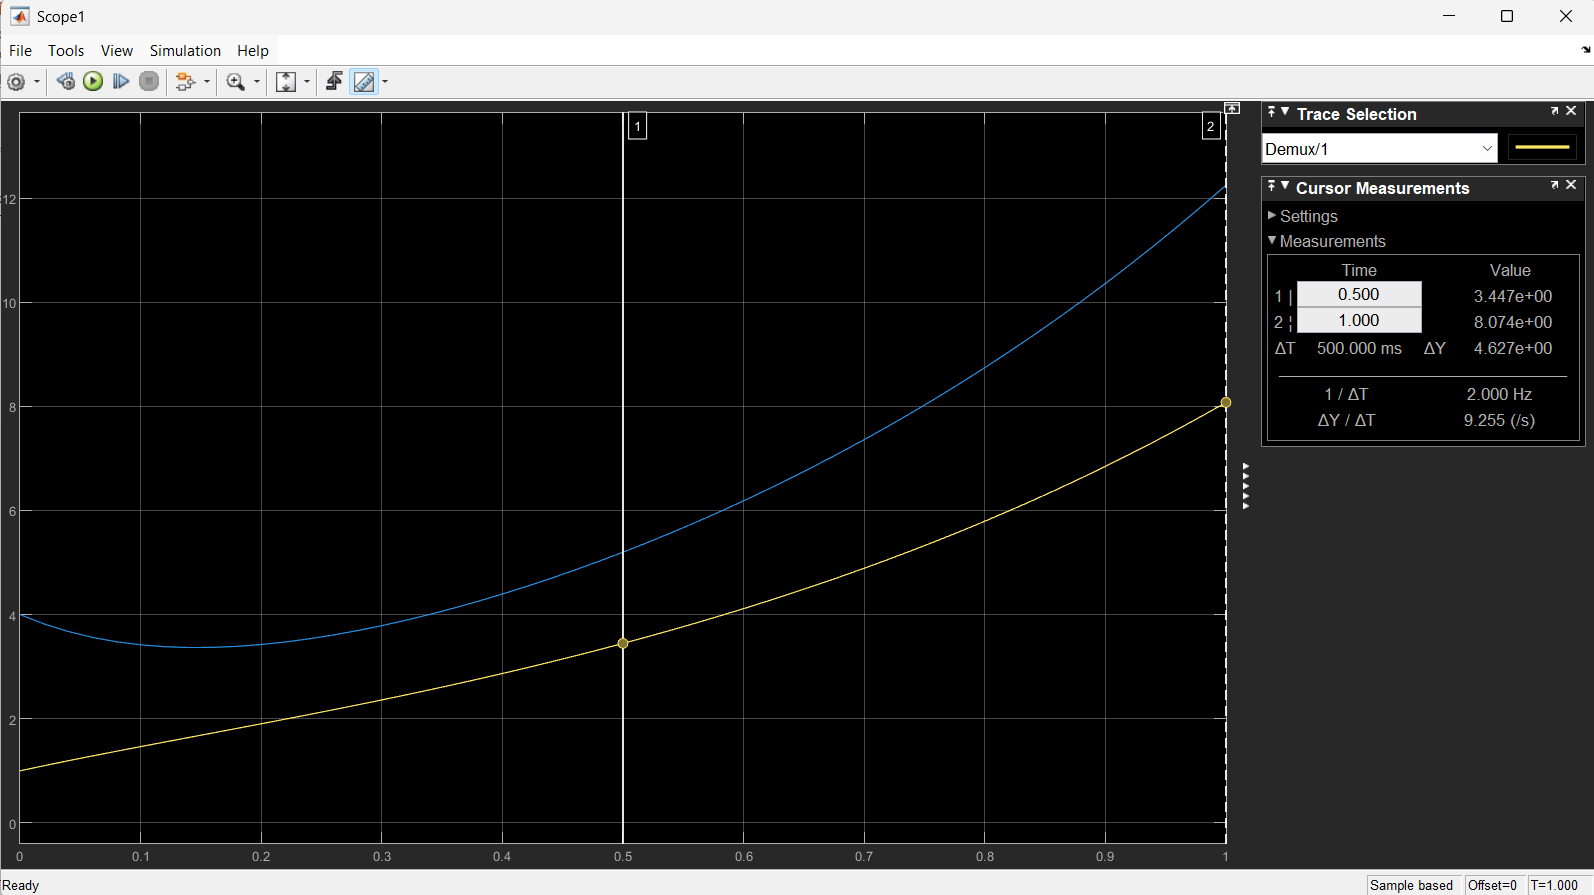
Task: Click the Scale Y-Axis Limits icon
Action: 286,82
